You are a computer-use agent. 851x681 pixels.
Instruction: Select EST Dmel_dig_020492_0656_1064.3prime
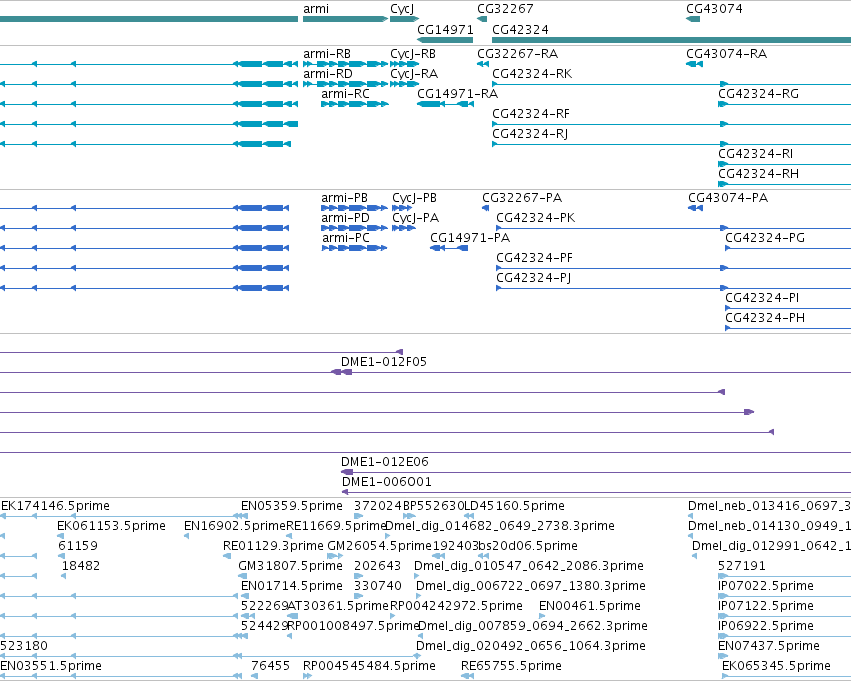(418, 656)
